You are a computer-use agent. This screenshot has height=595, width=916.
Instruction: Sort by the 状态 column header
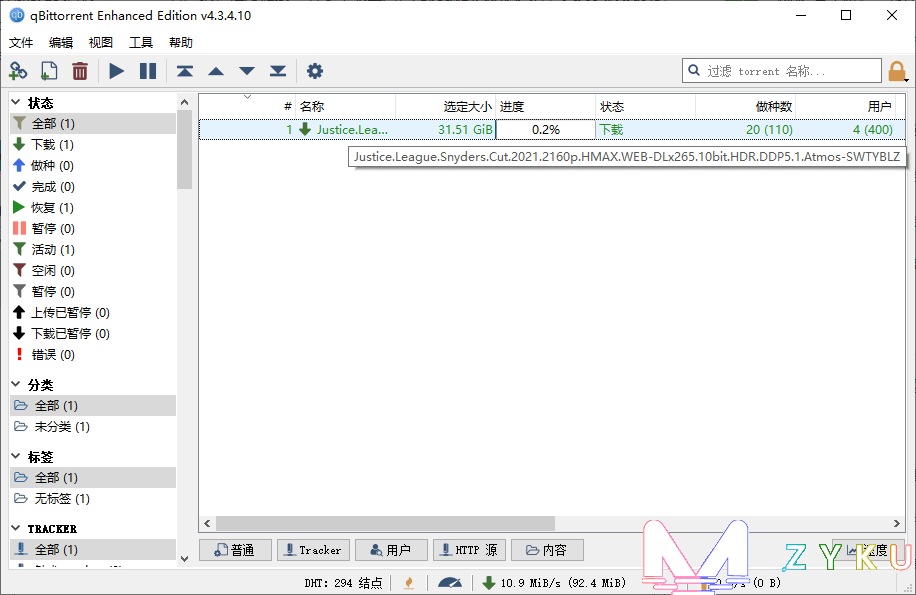pyautogui.click(x=646, y=106)
